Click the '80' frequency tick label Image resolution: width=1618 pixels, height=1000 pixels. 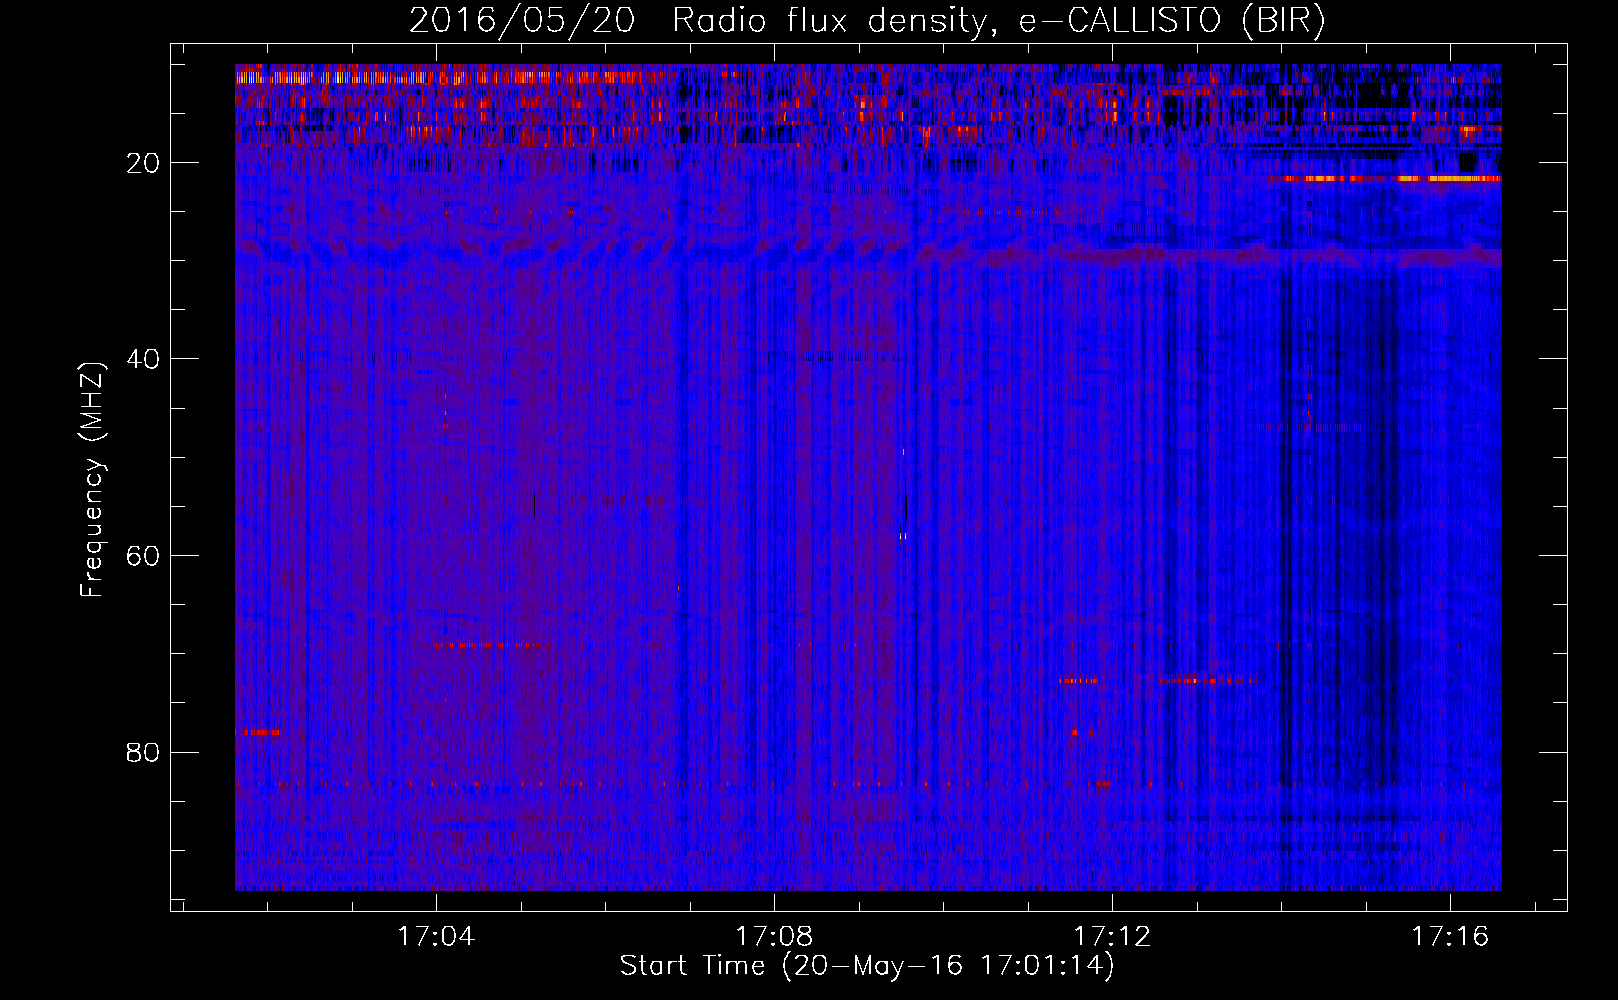click(144, 752)
